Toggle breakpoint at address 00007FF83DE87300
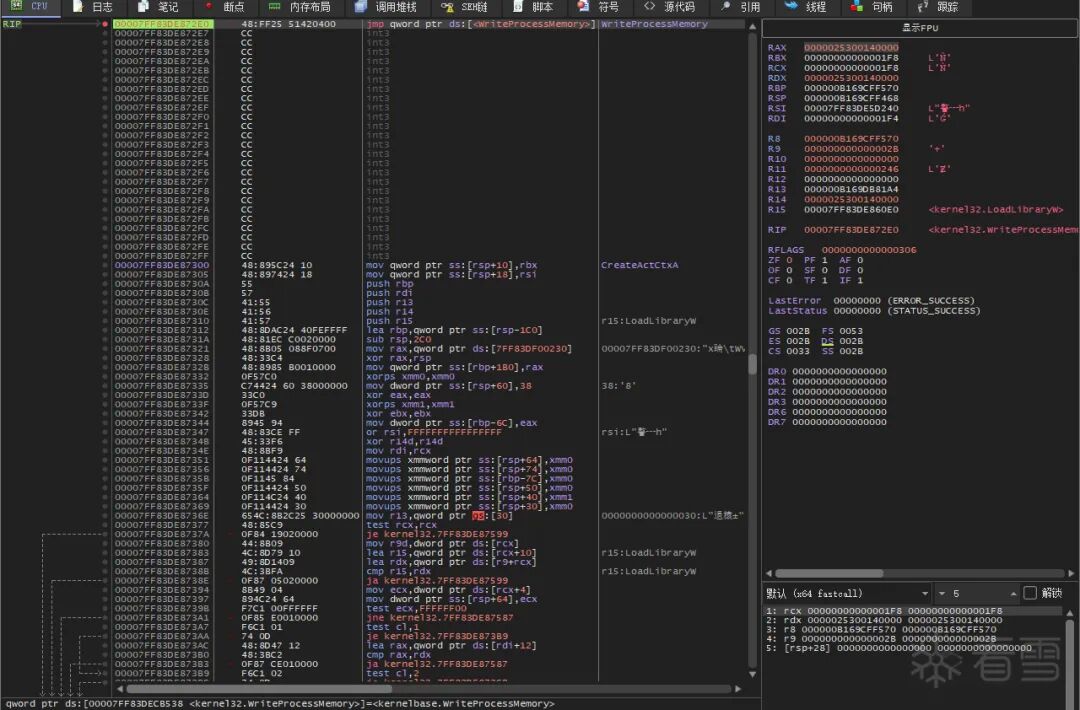This screenshot has width=1080, height=710. 105,265
